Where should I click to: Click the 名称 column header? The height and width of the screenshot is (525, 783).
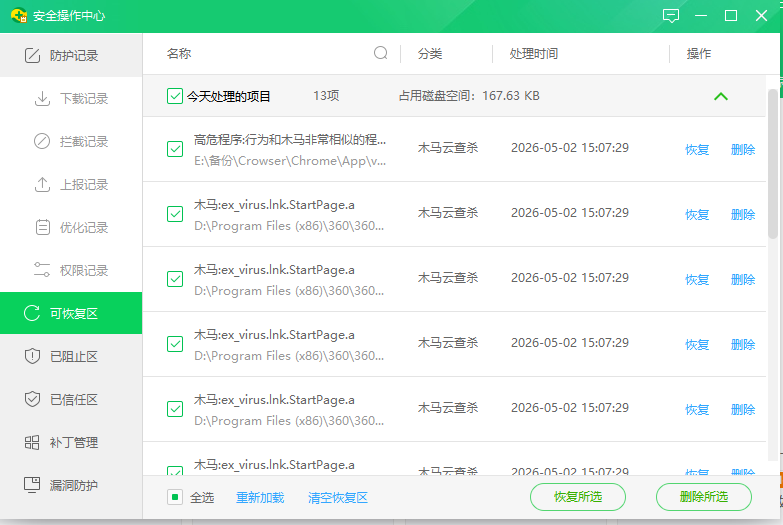coord(179,53)
